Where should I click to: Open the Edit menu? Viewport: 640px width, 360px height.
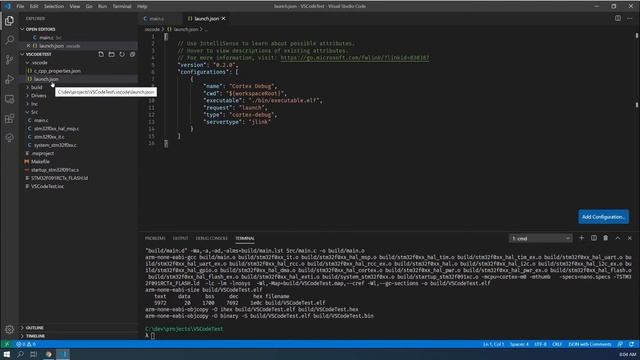34,6
